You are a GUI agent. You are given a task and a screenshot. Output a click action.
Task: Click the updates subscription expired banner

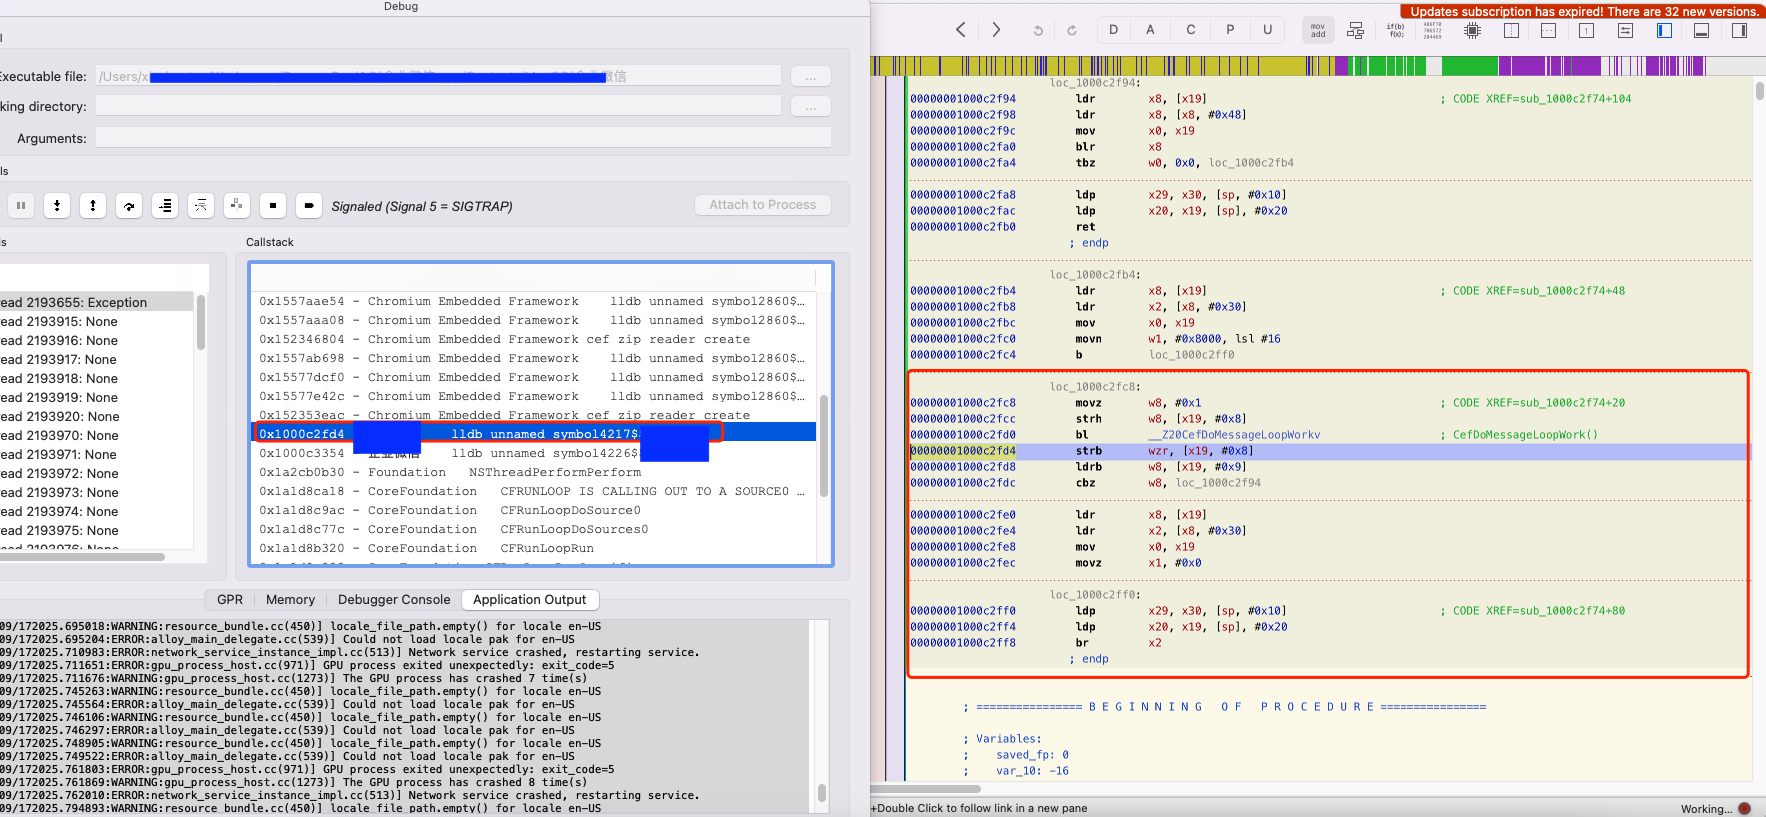[1583, 11]
